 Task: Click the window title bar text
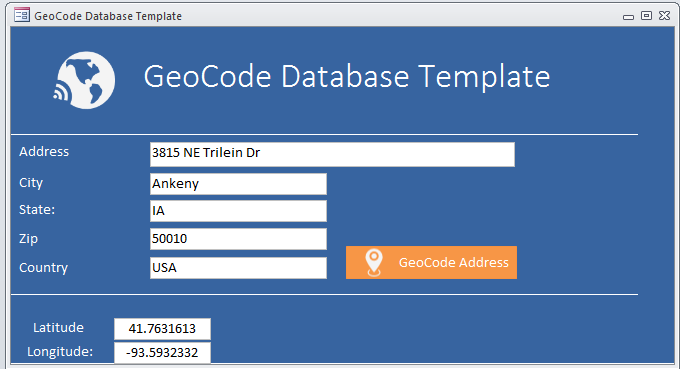click(x=108, y=16)
